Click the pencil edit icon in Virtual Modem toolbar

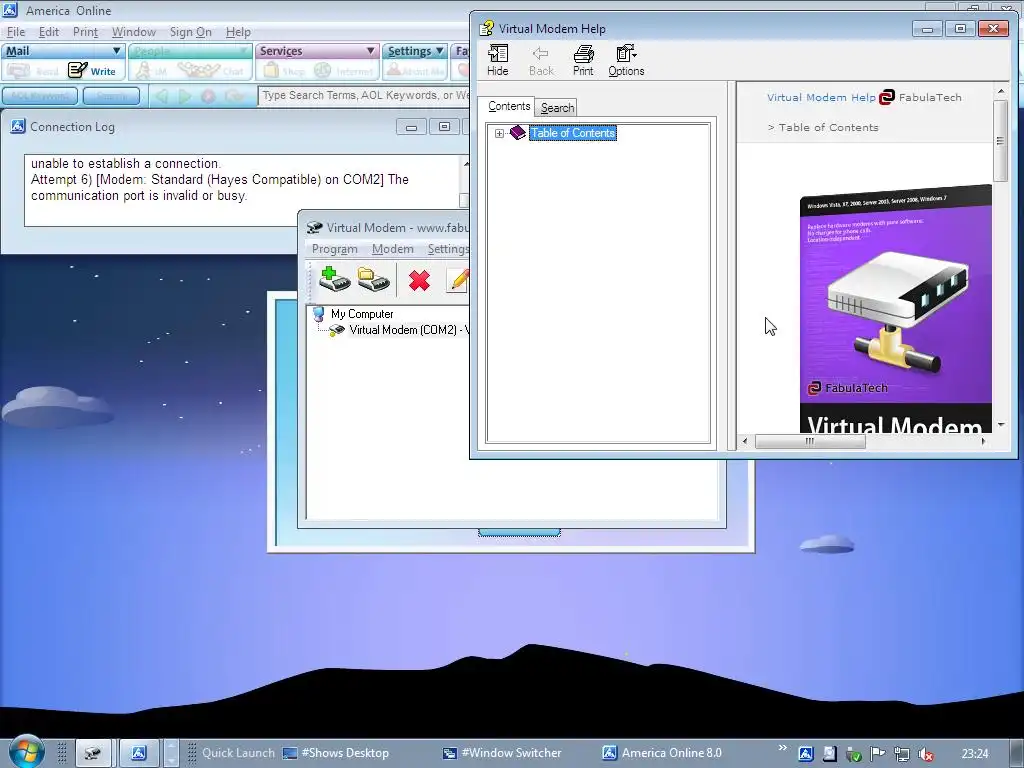tap(459, 280)
